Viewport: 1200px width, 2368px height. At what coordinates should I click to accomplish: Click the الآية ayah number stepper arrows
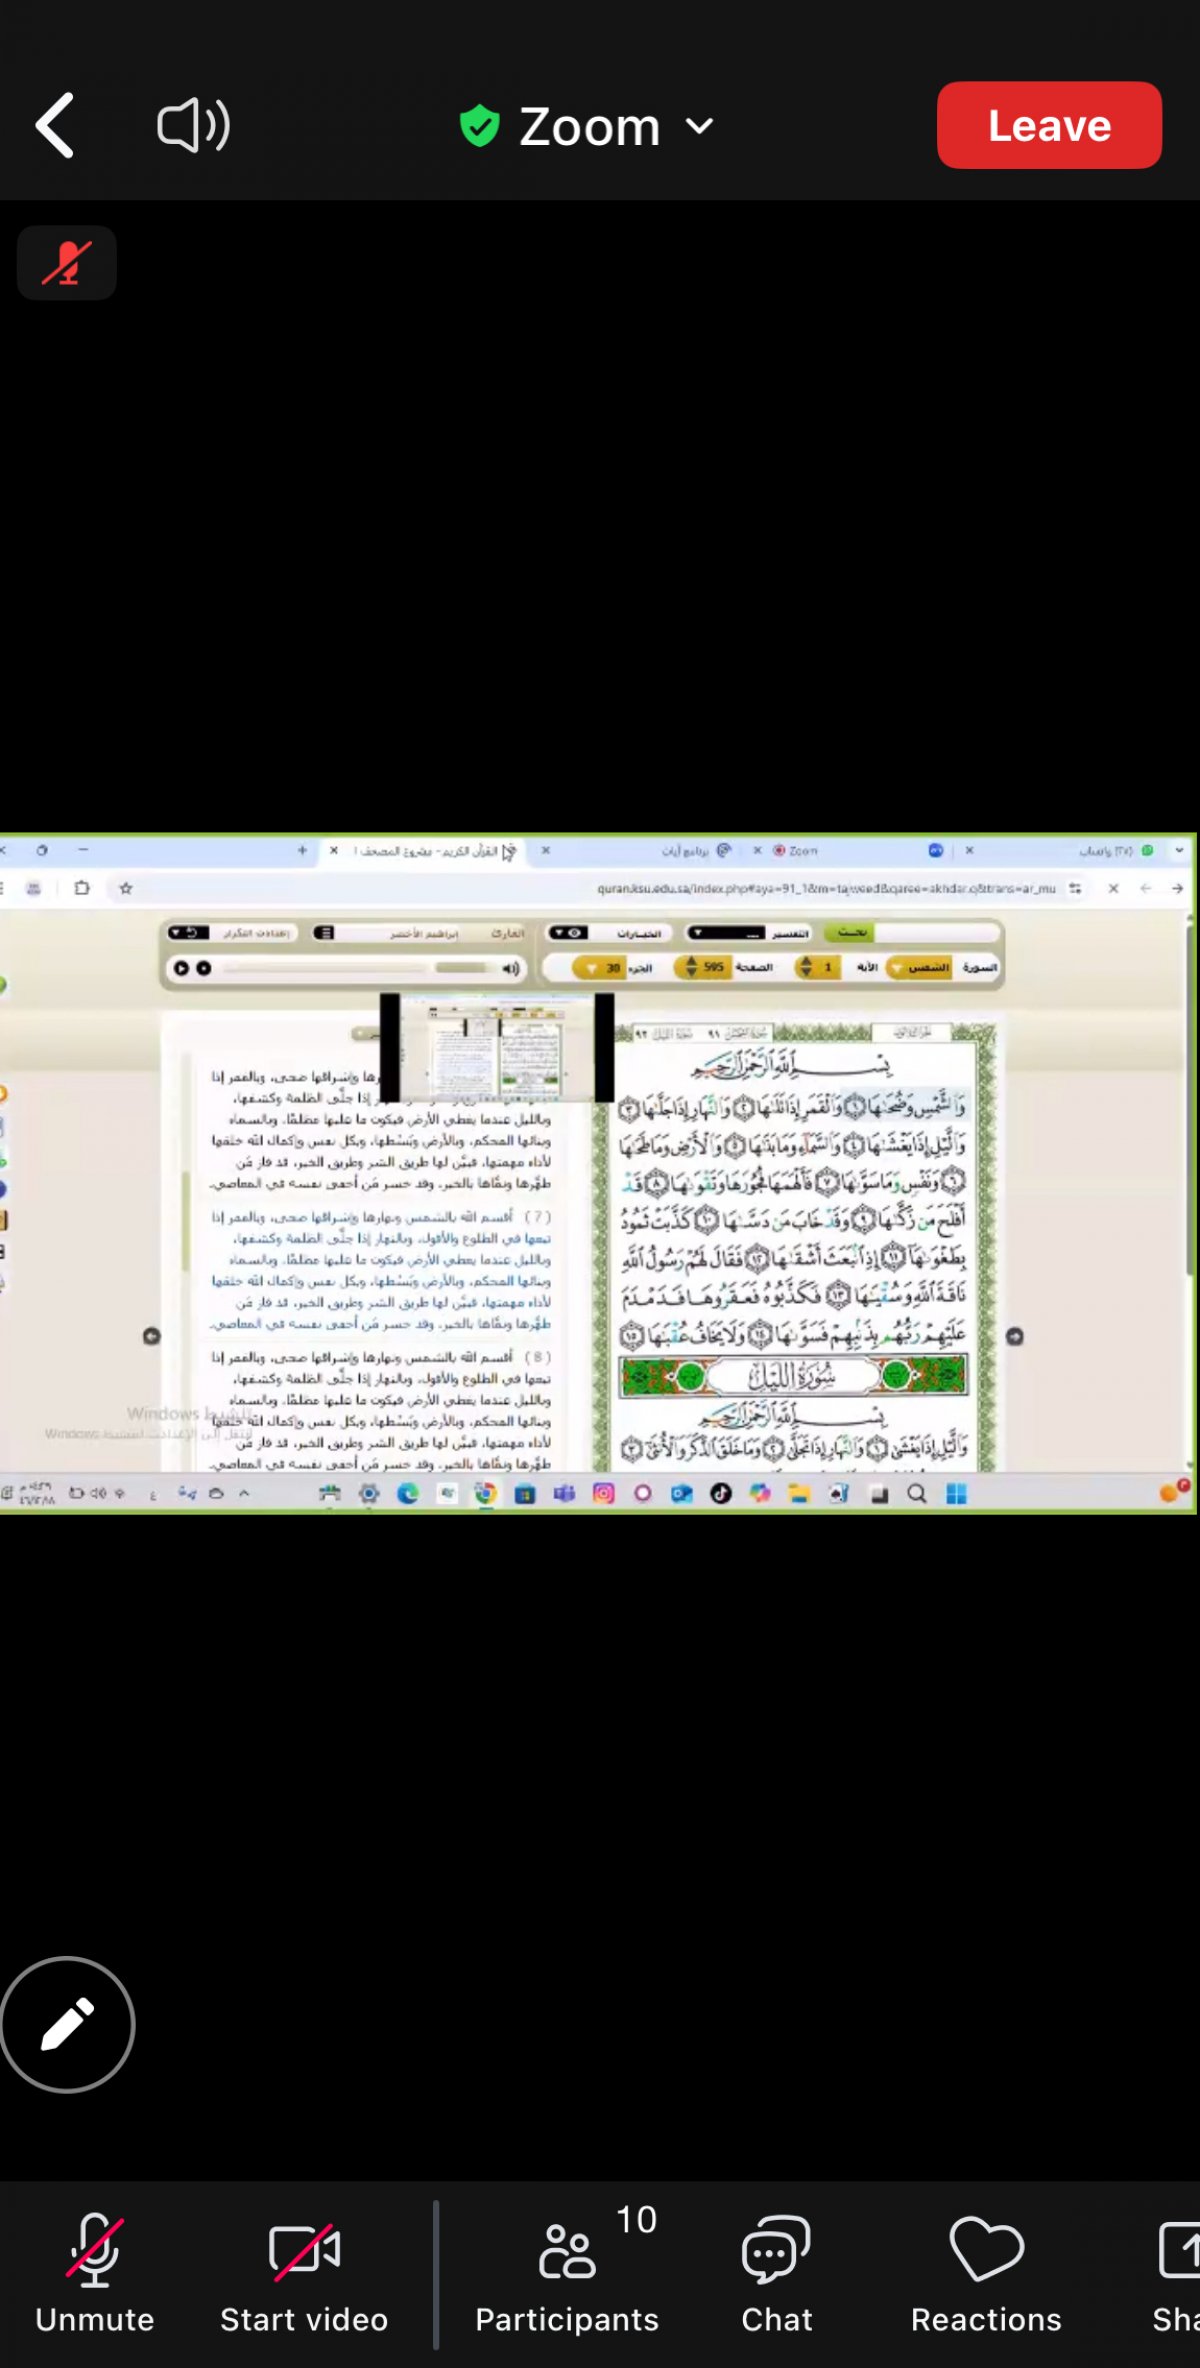[805, 967]
